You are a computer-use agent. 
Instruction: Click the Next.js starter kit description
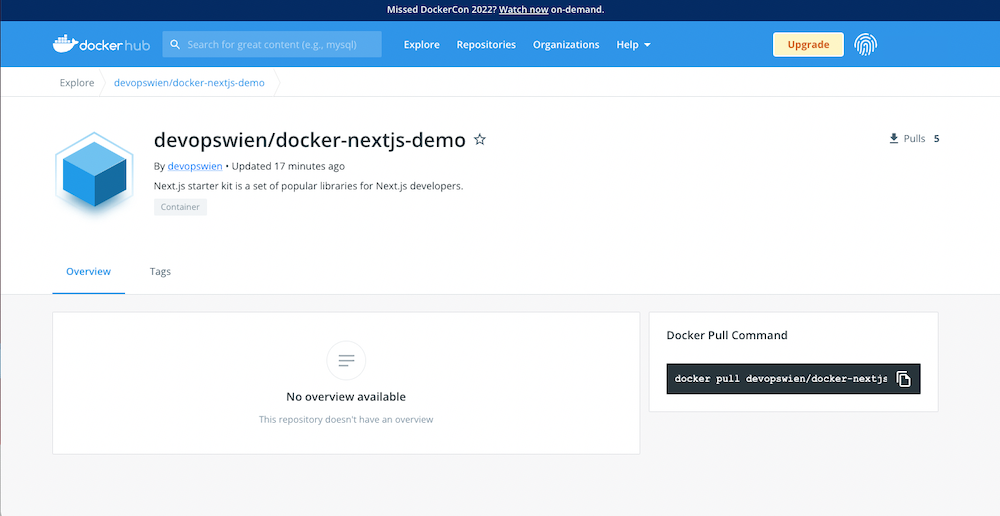tap(308, 186)
